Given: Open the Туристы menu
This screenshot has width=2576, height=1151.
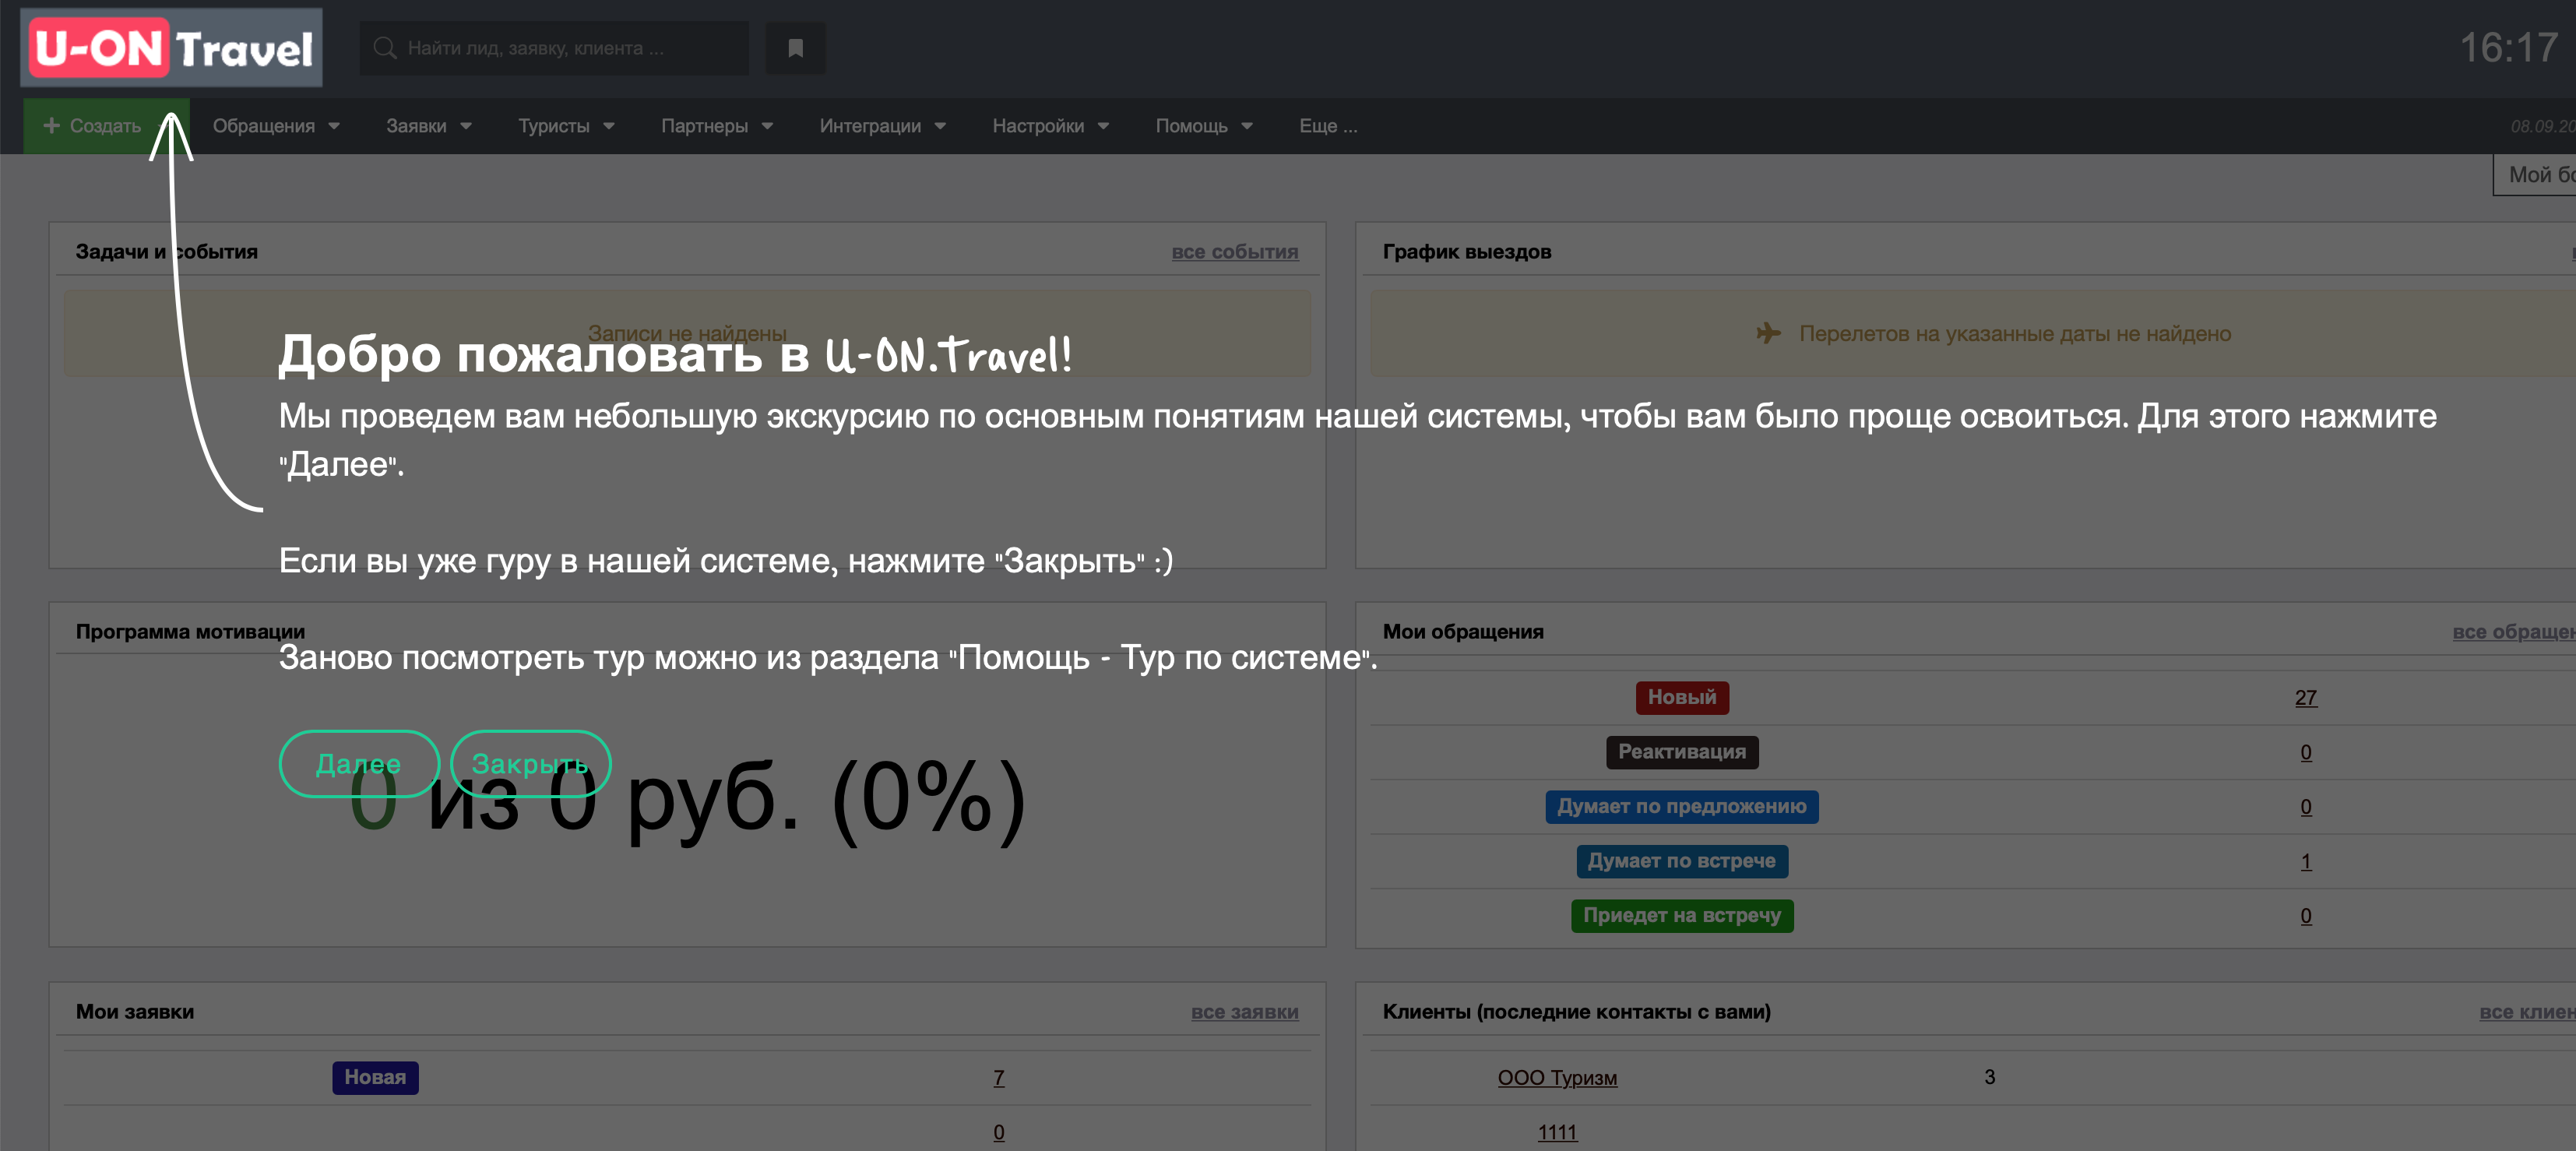Looking at the screenshot, I should click(566, 126).
